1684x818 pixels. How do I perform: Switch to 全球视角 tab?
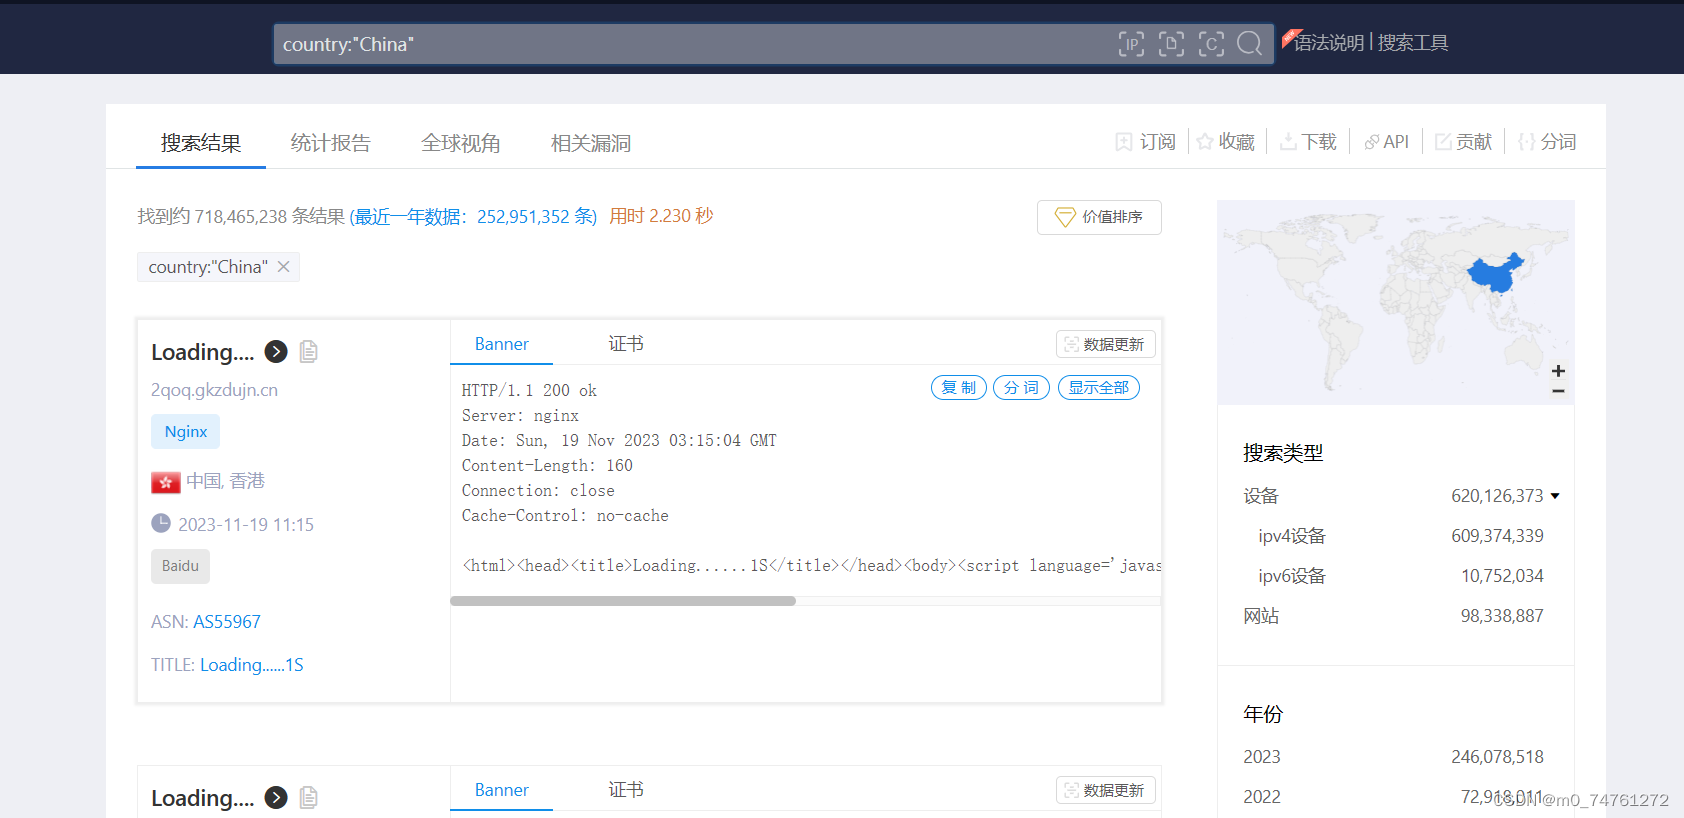[x=461, y=143]
